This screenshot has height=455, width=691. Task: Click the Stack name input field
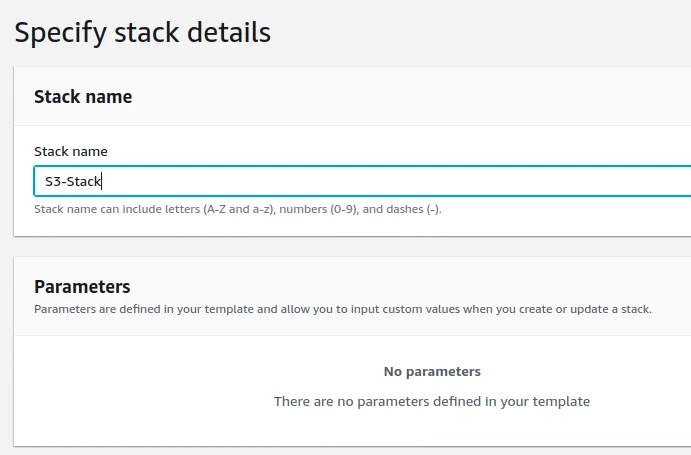coord(360,181)
